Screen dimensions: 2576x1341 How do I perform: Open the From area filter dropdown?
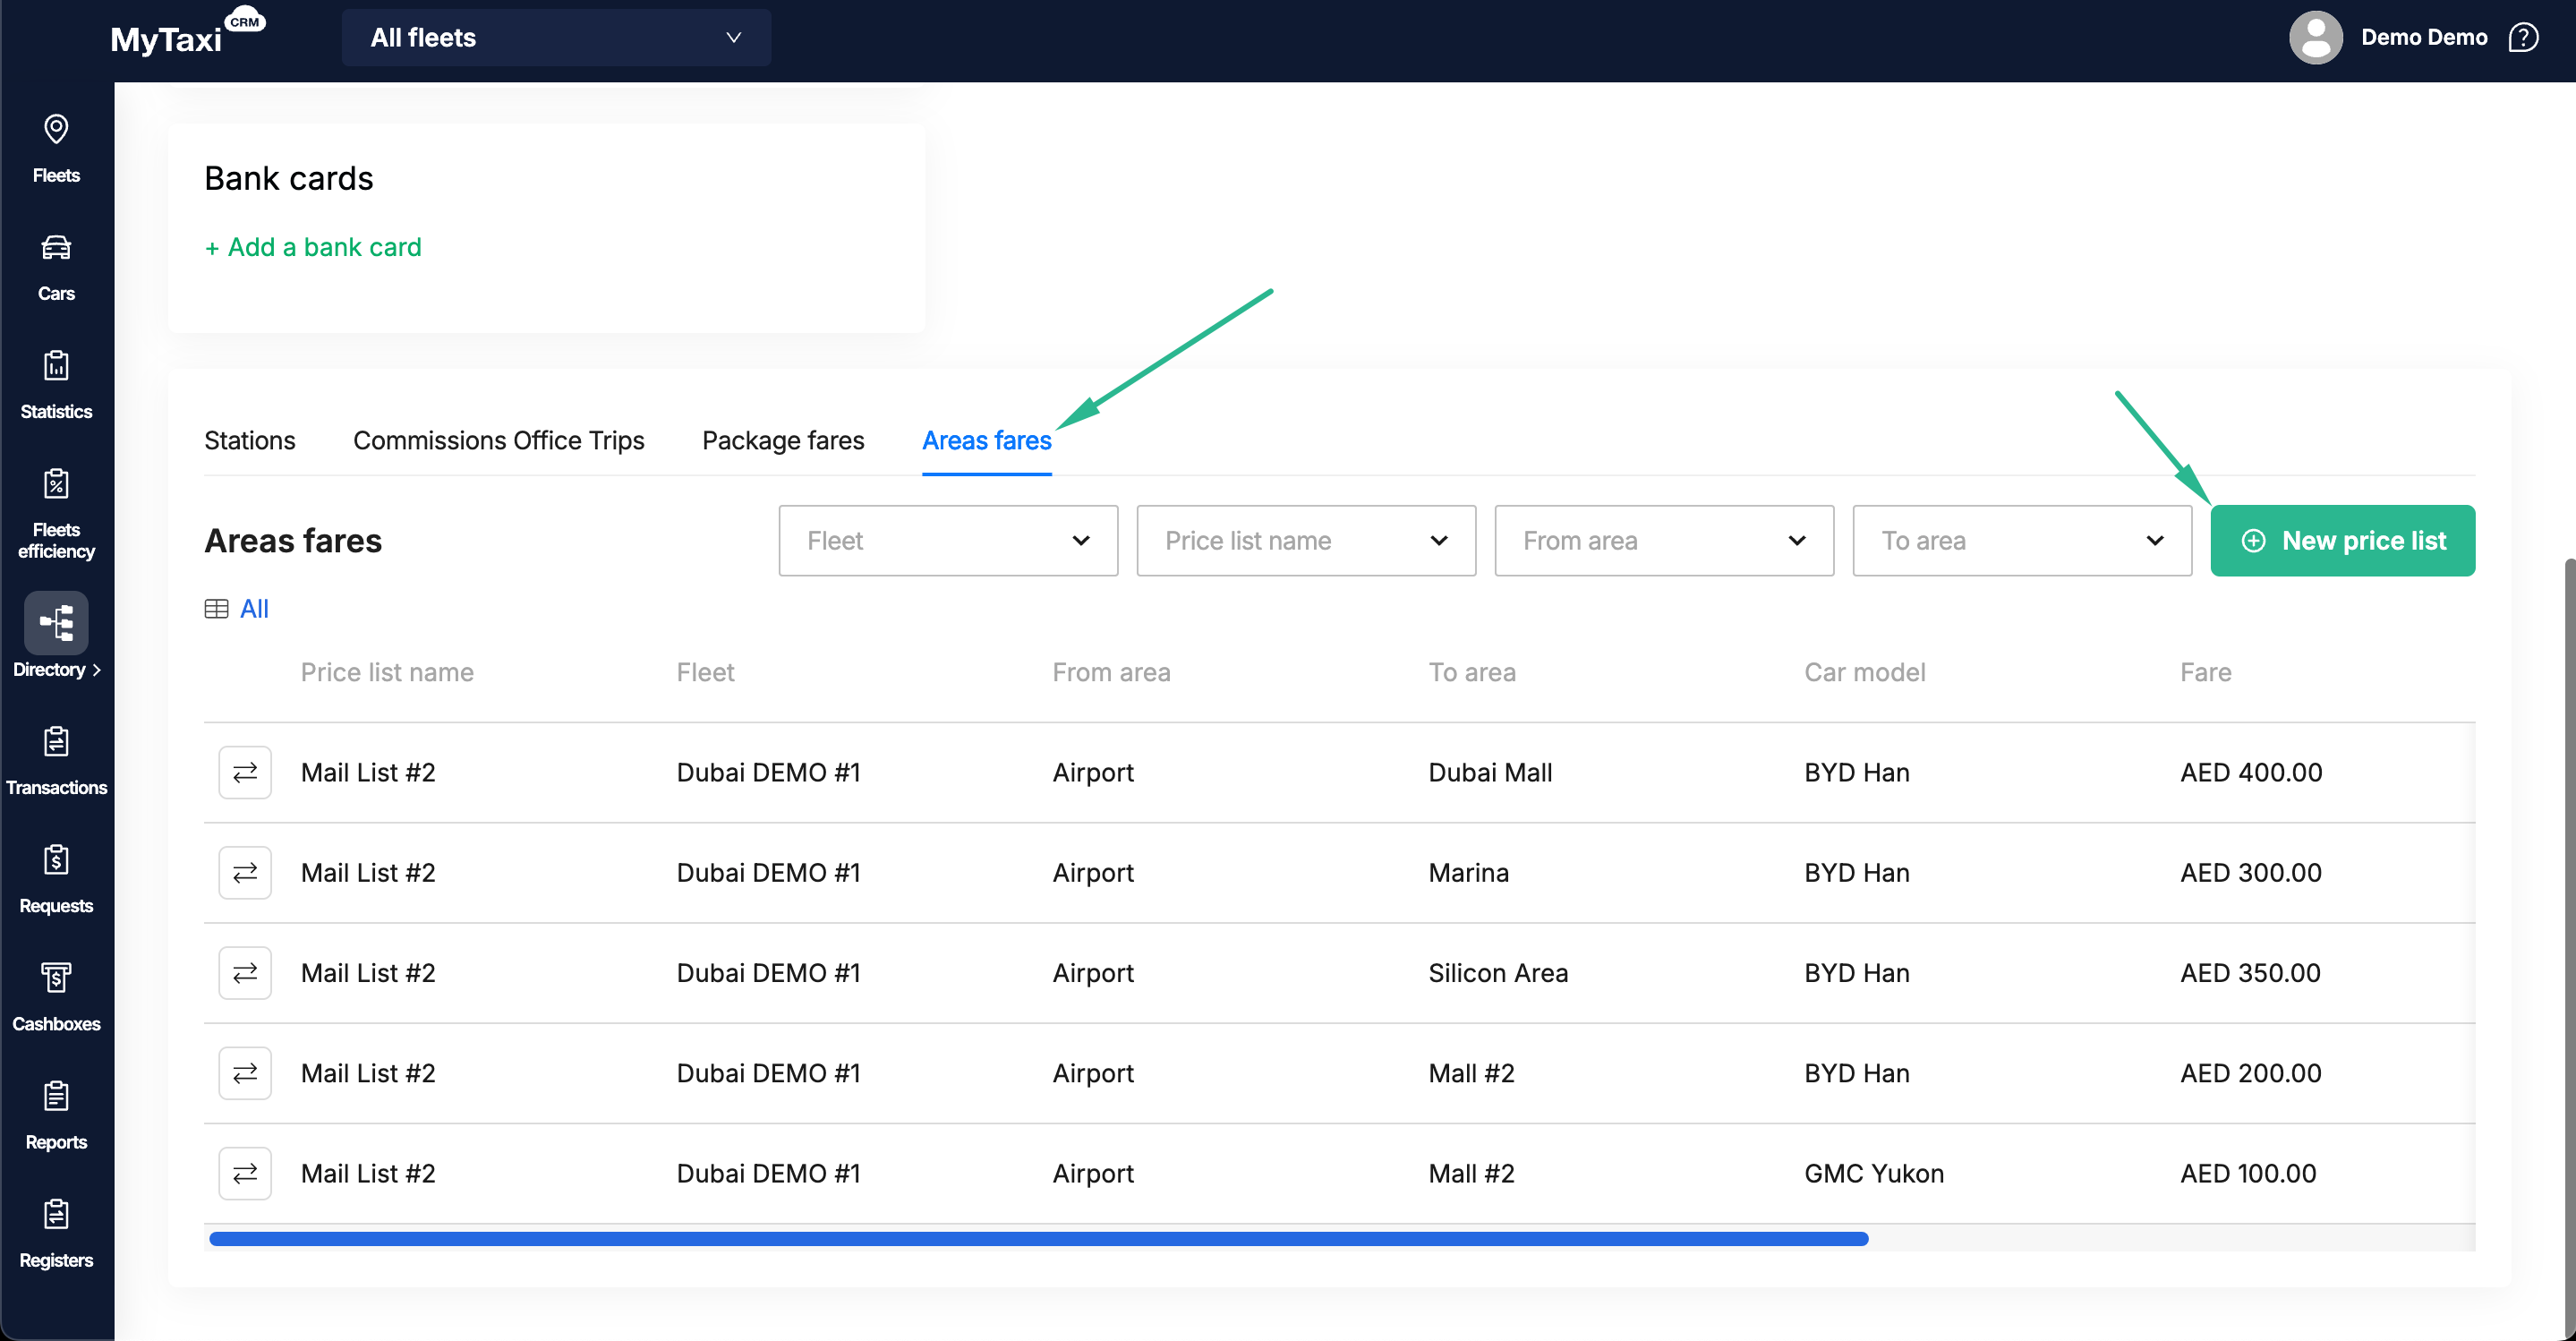(1663, 540)
